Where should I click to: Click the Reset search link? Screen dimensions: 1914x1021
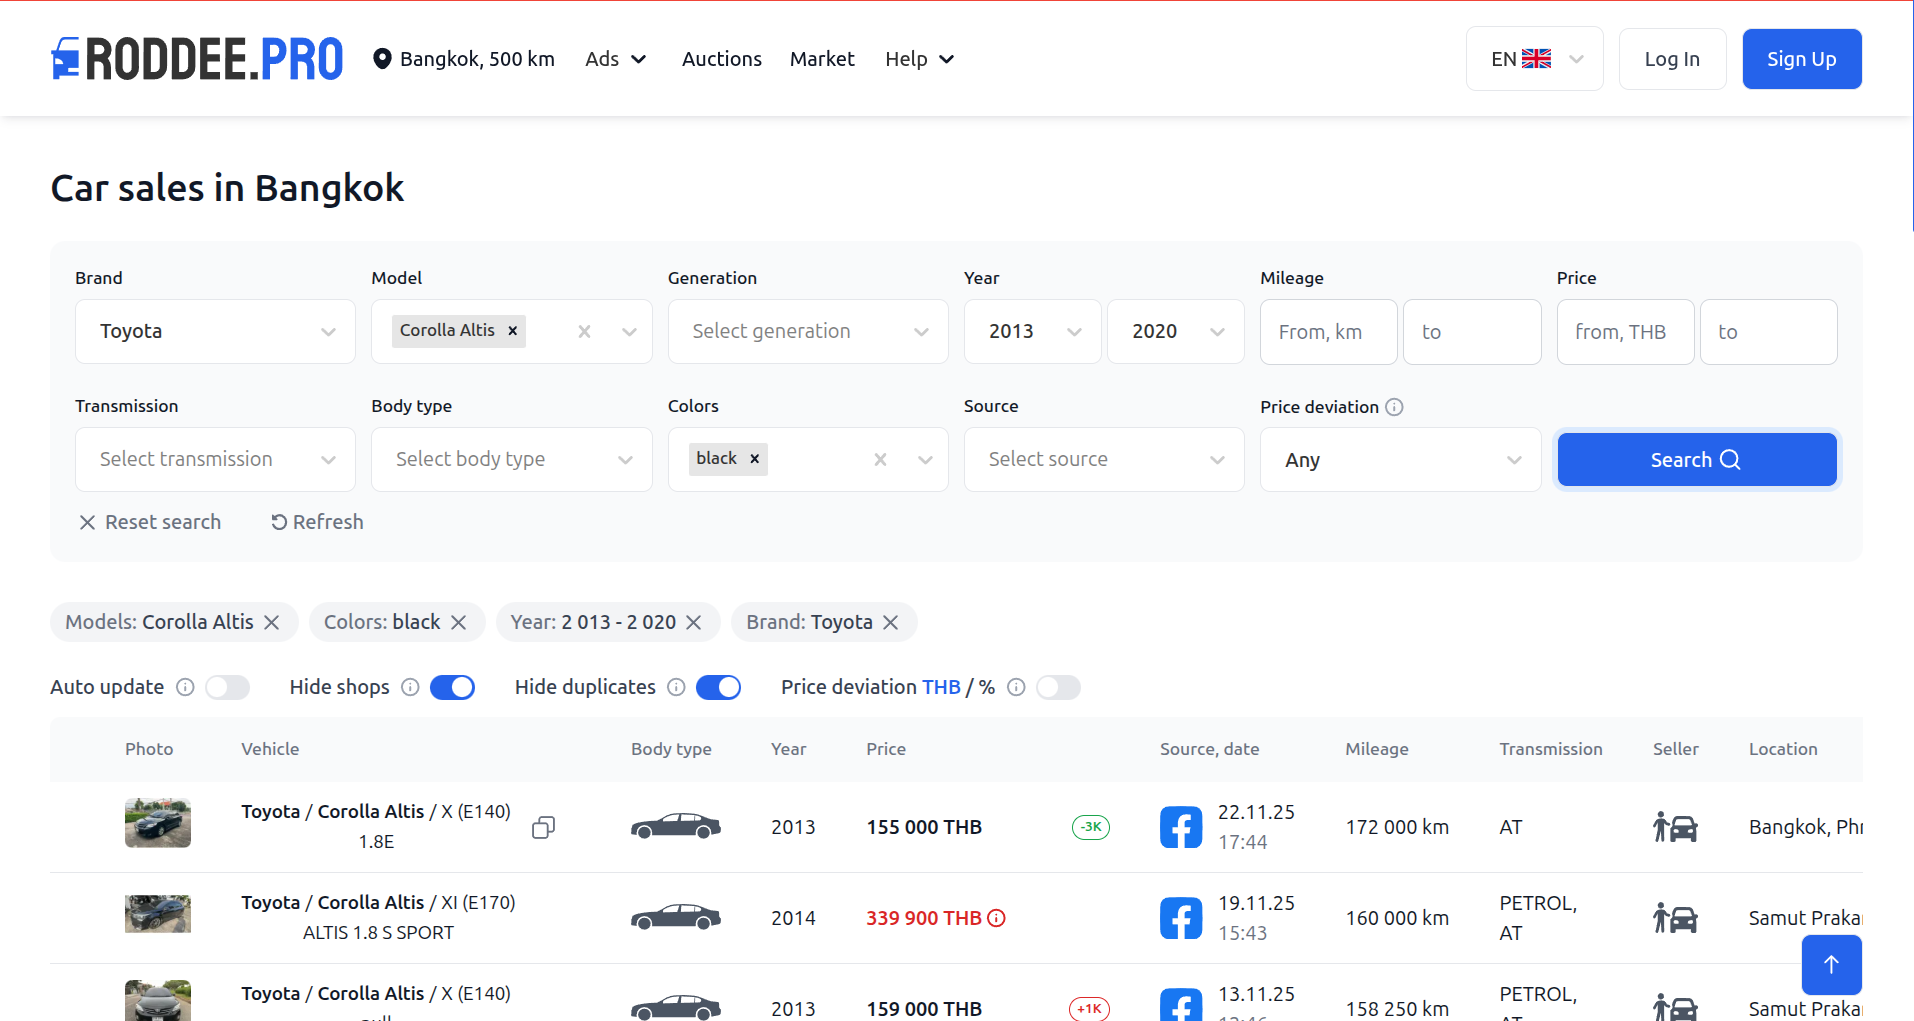click(149, 521)
